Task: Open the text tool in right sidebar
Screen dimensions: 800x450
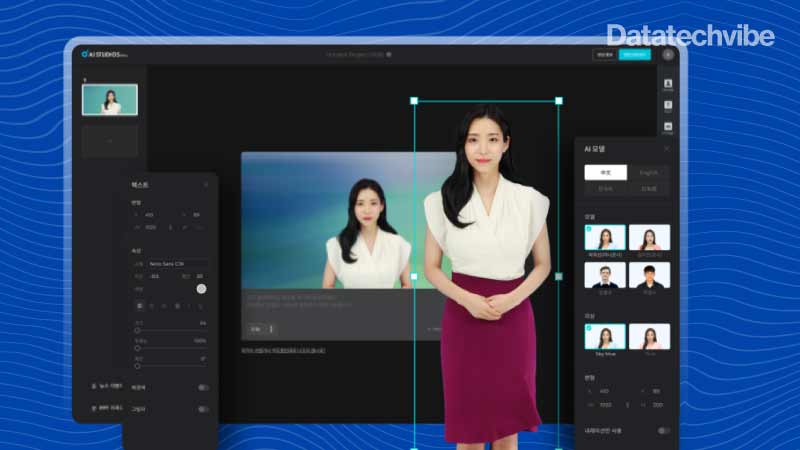Action: [668, 106]
